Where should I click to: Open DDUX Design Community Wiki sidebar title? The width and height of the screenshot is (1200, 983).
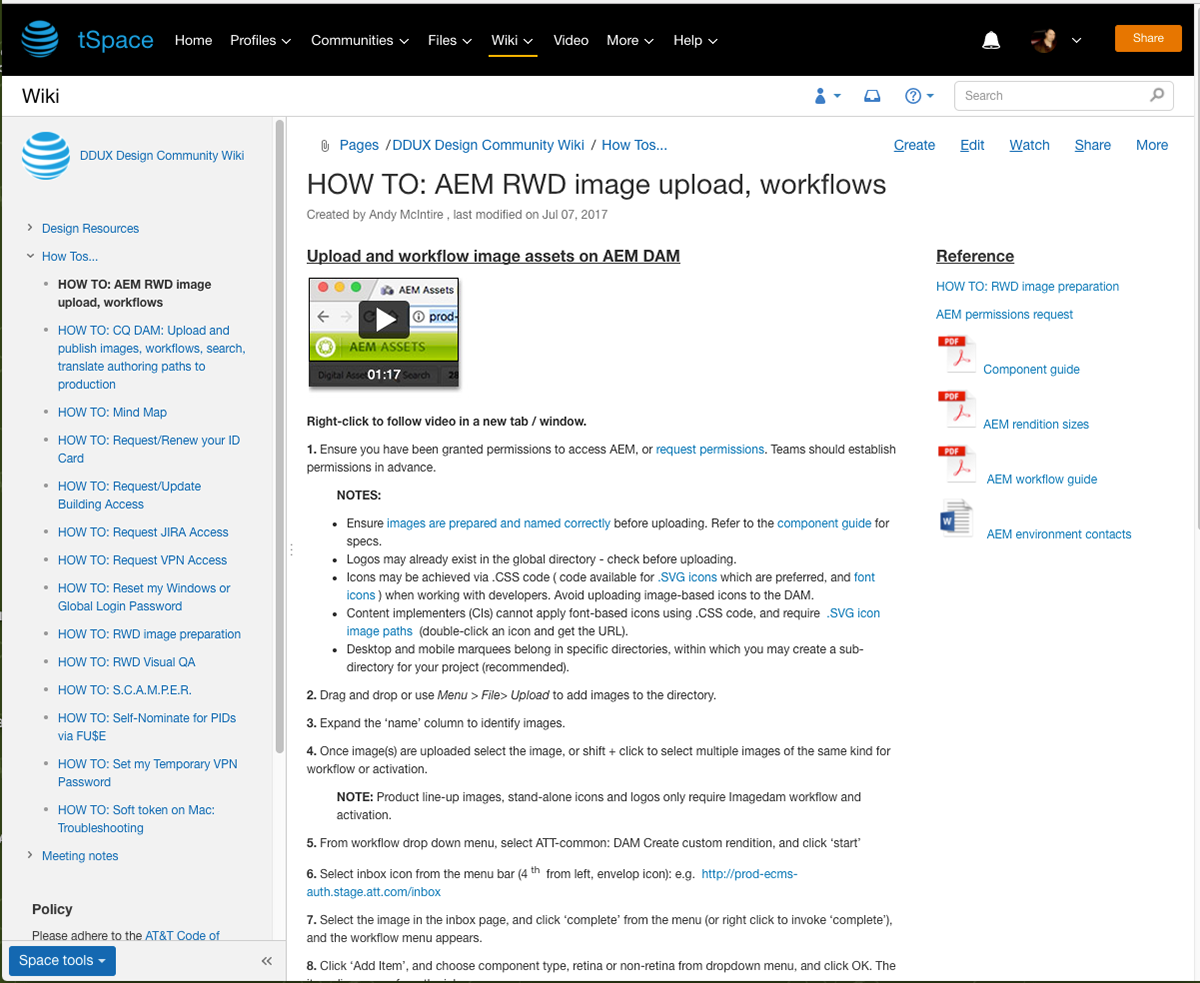point(162,155)
